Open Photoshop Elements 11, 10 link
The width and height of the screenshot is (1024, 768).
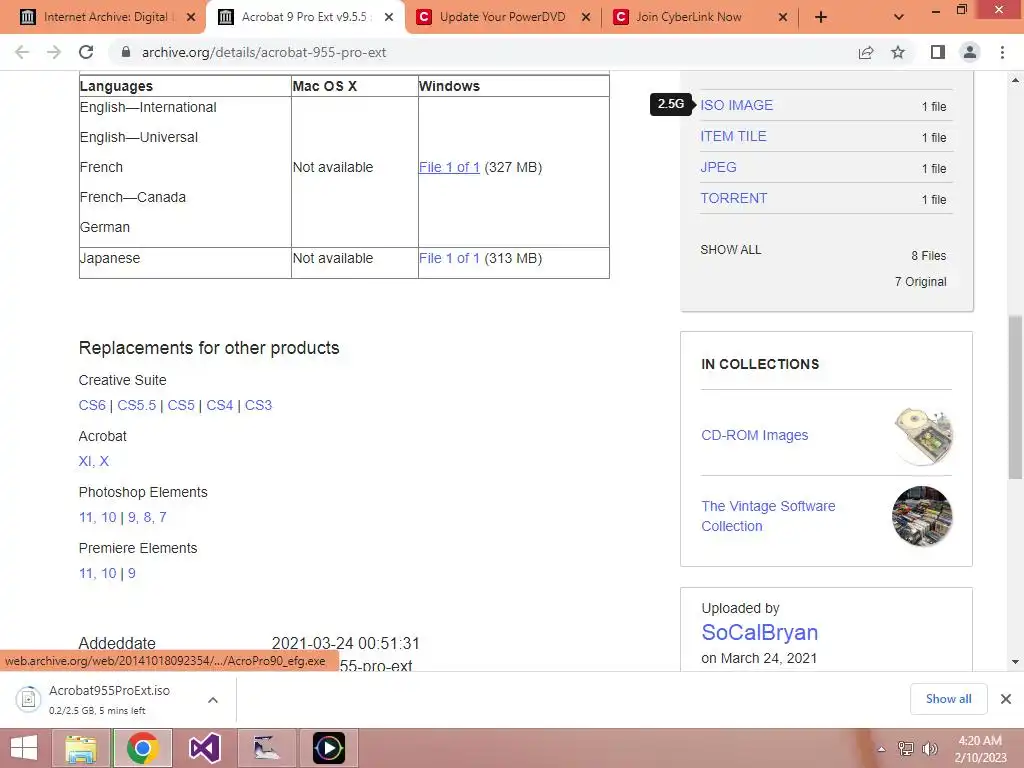[97, 517]
